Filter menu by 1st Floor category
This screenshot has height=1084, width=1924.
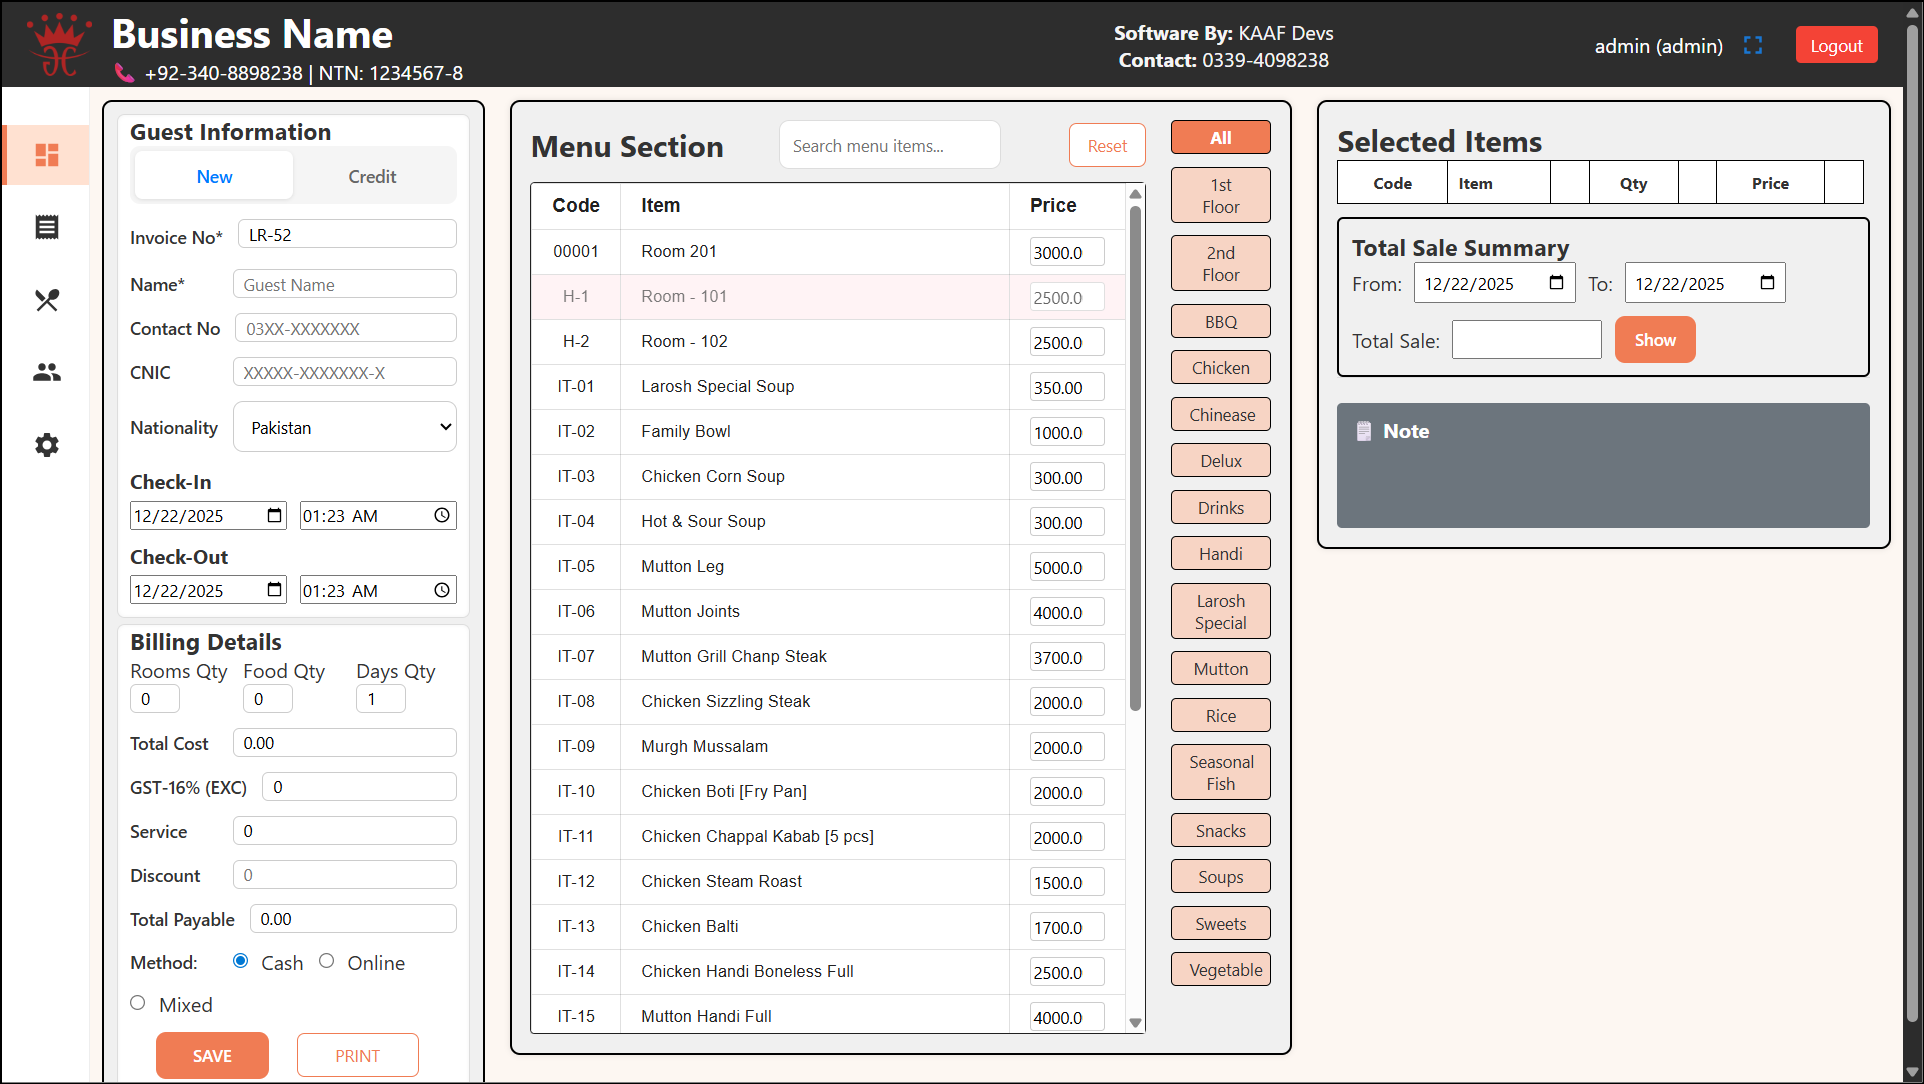(x=1221, y=196)
